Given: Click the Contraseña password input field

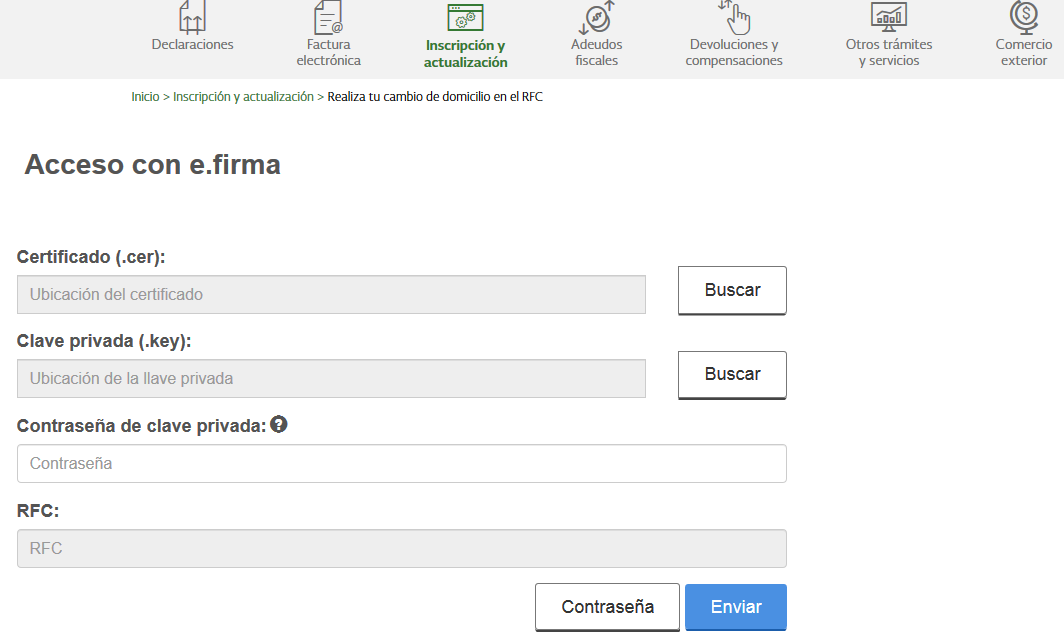Looking at the screenshot, I should tap(402, 464).
